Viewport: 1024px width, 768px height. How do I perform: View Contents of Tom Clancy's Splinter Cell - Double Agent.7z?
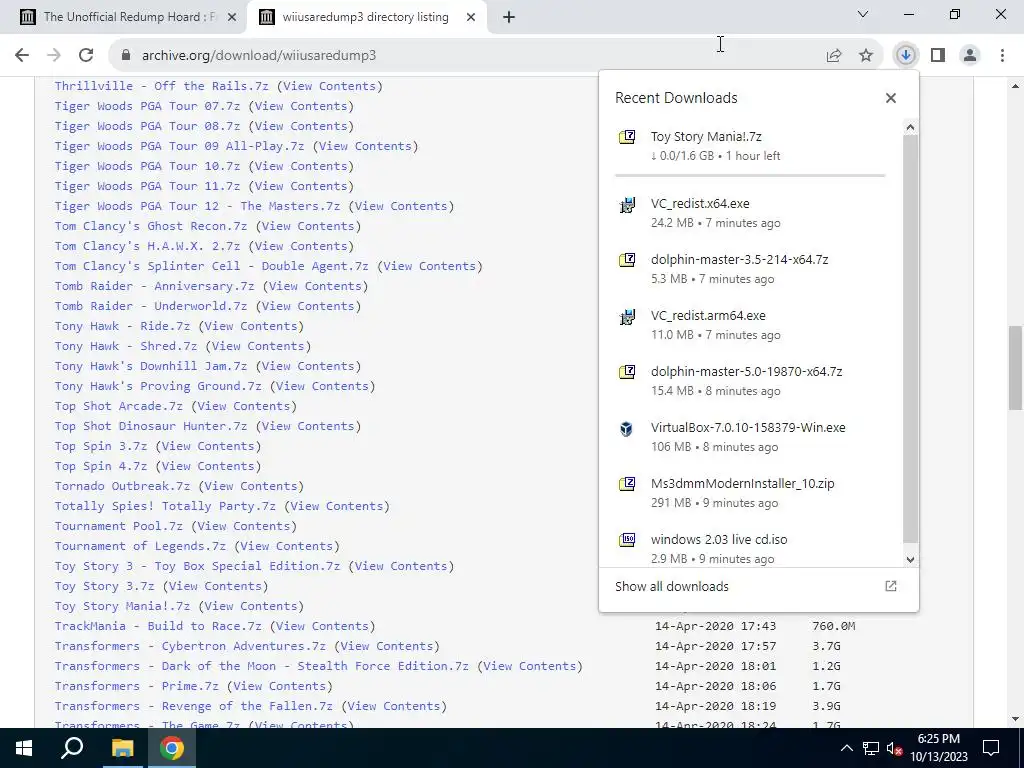point(429,266)
